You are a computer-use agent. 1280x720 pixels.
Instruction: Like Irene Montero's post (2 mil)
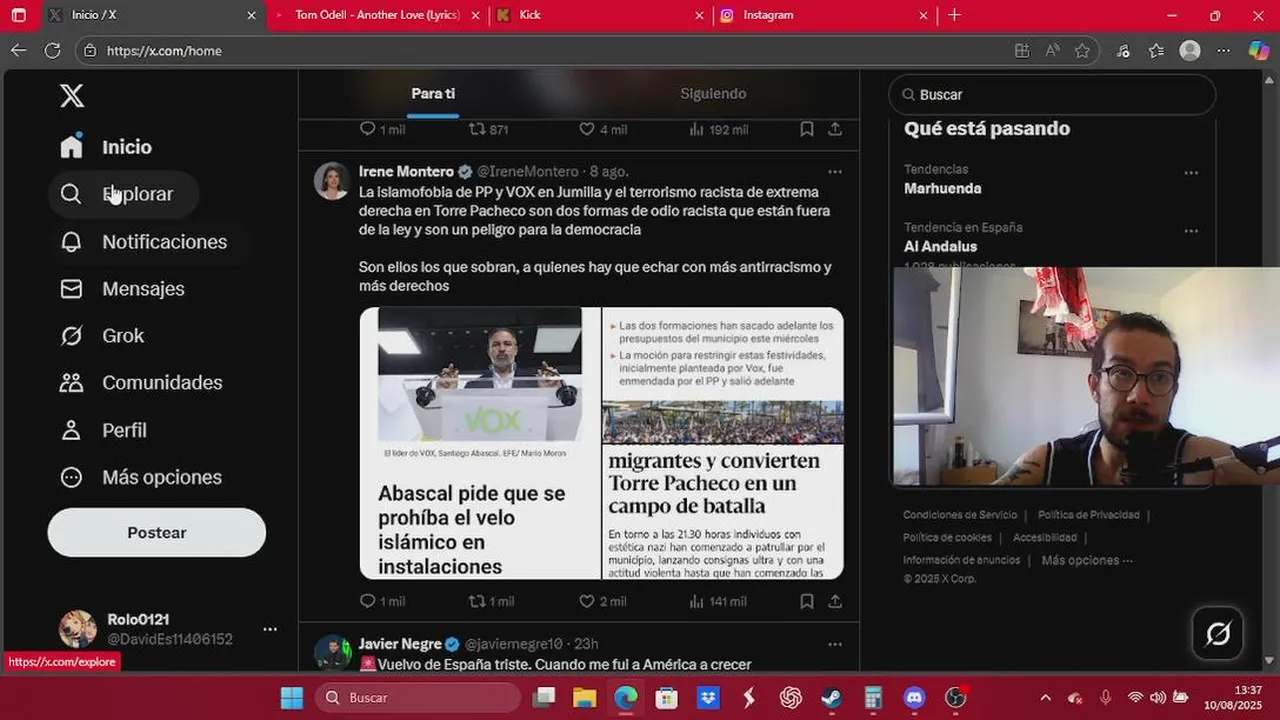(603, 601)
